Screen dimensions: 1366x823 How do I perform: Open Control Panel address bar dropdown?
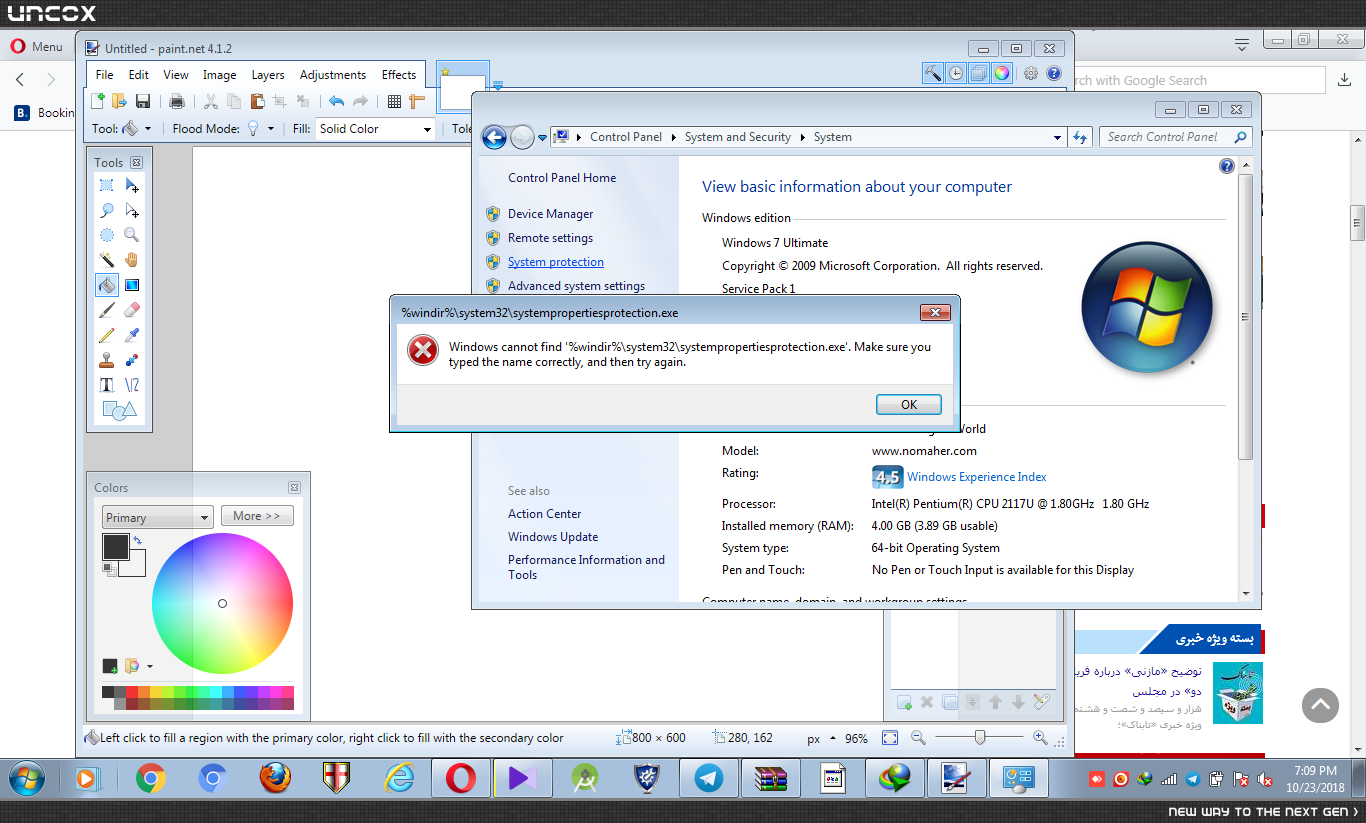1058,137
